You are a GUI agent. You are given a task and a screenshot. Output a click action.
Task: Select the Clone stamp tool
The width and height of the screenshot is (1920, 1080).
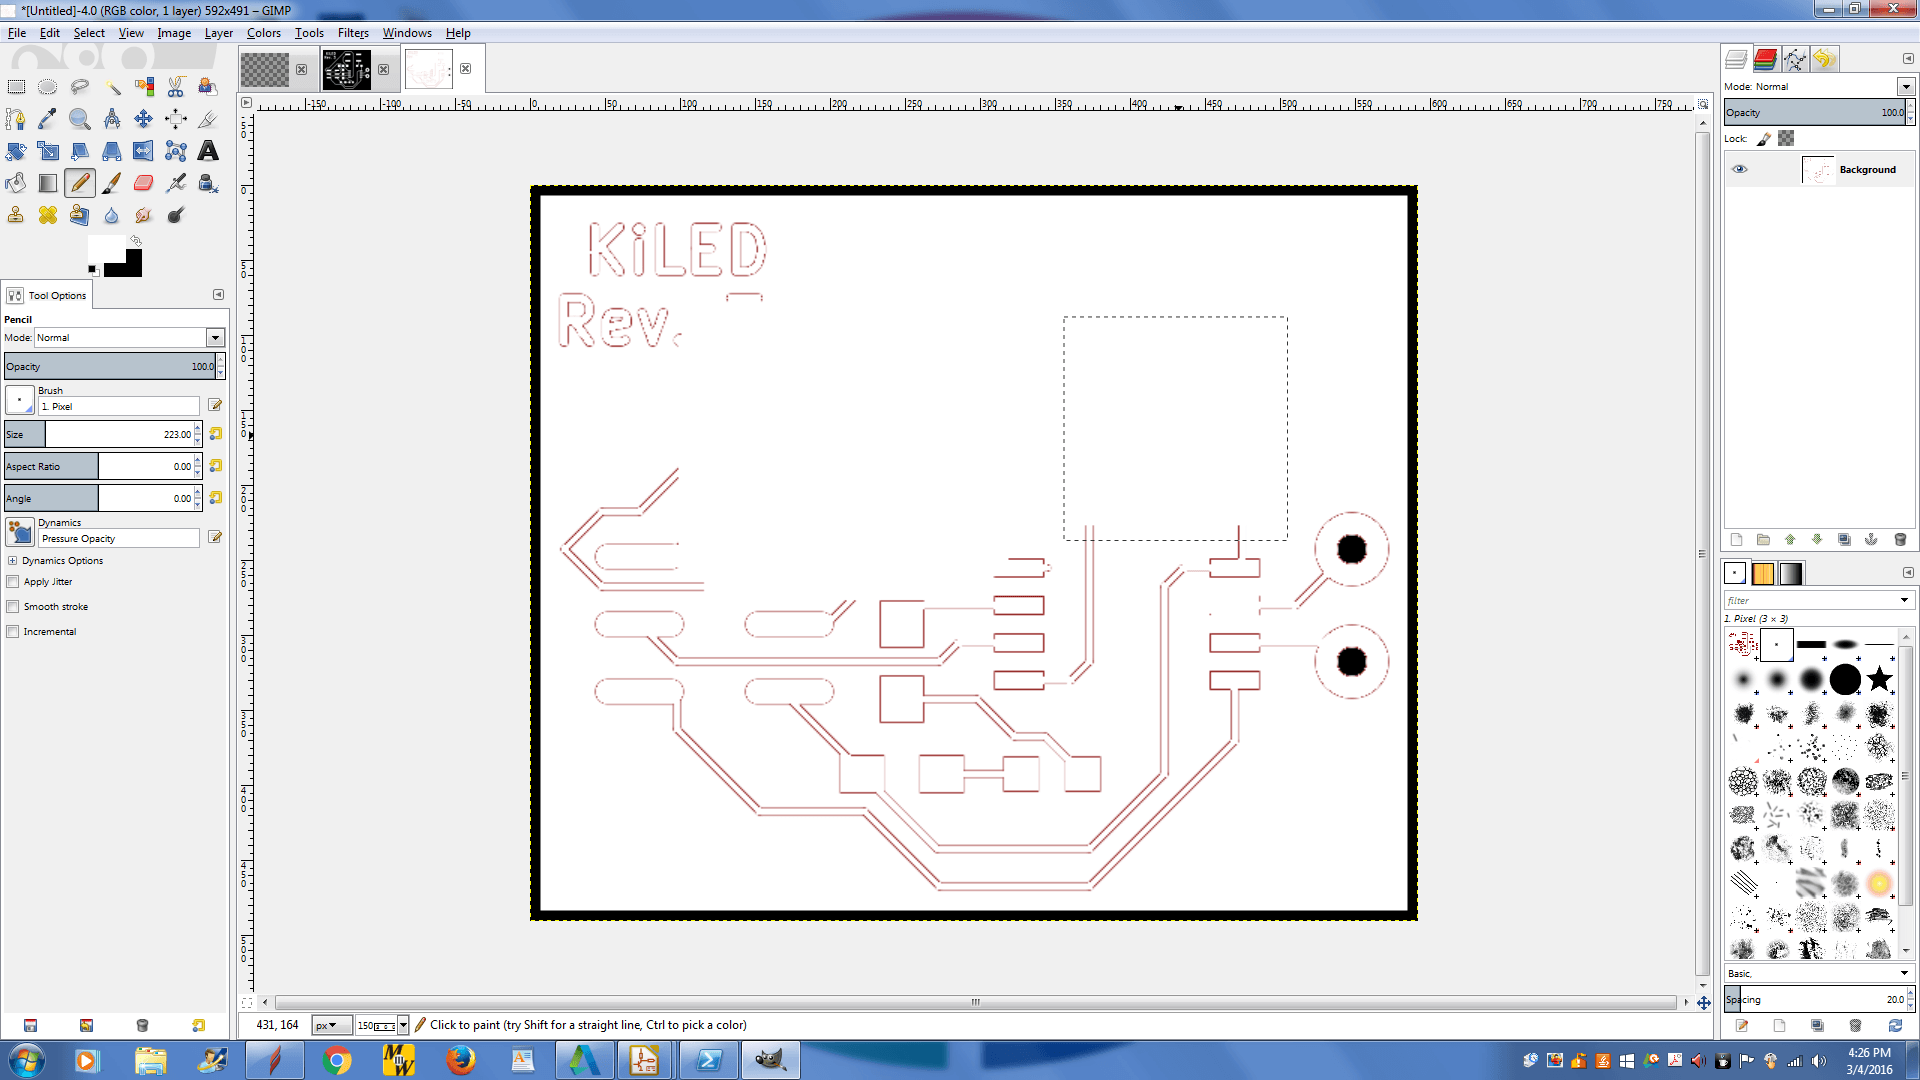(x=16, y=215)
